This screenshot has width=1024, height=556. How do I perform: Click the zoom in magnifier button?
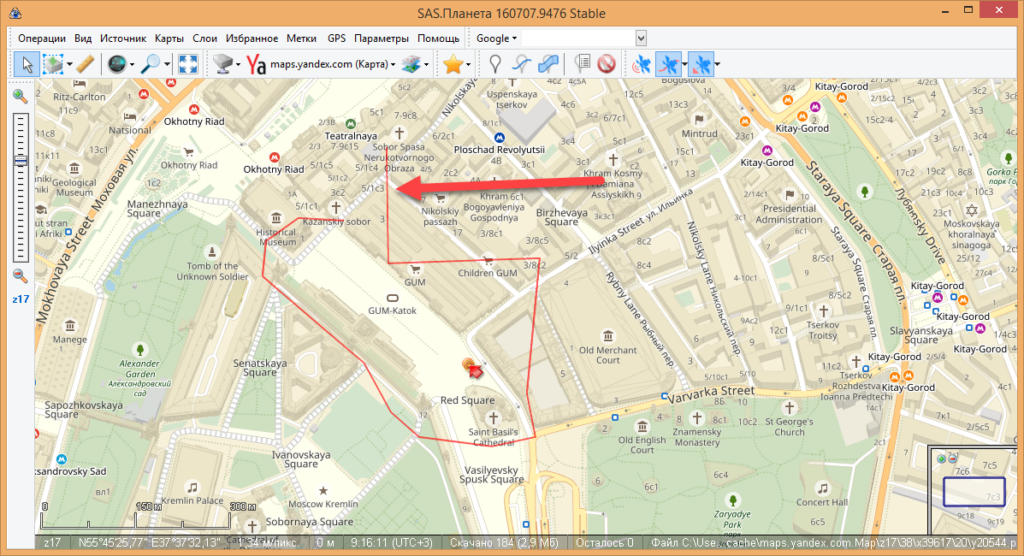point(20,97)
